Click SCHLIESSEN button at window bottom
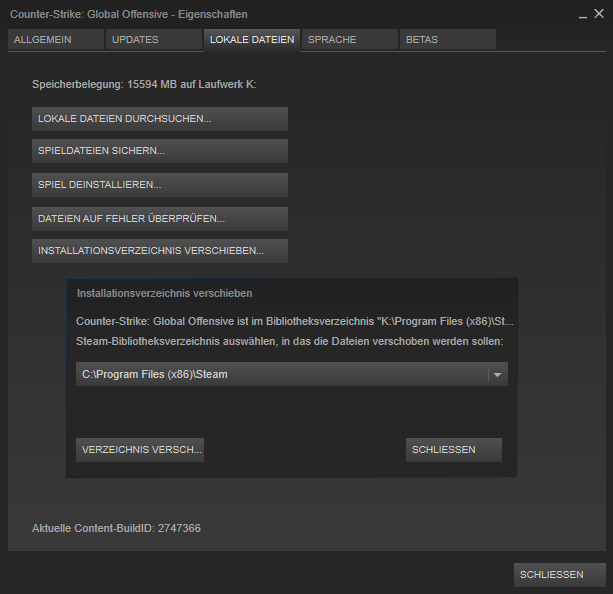This screenshot has height=594, width=613. click(559, 574)
